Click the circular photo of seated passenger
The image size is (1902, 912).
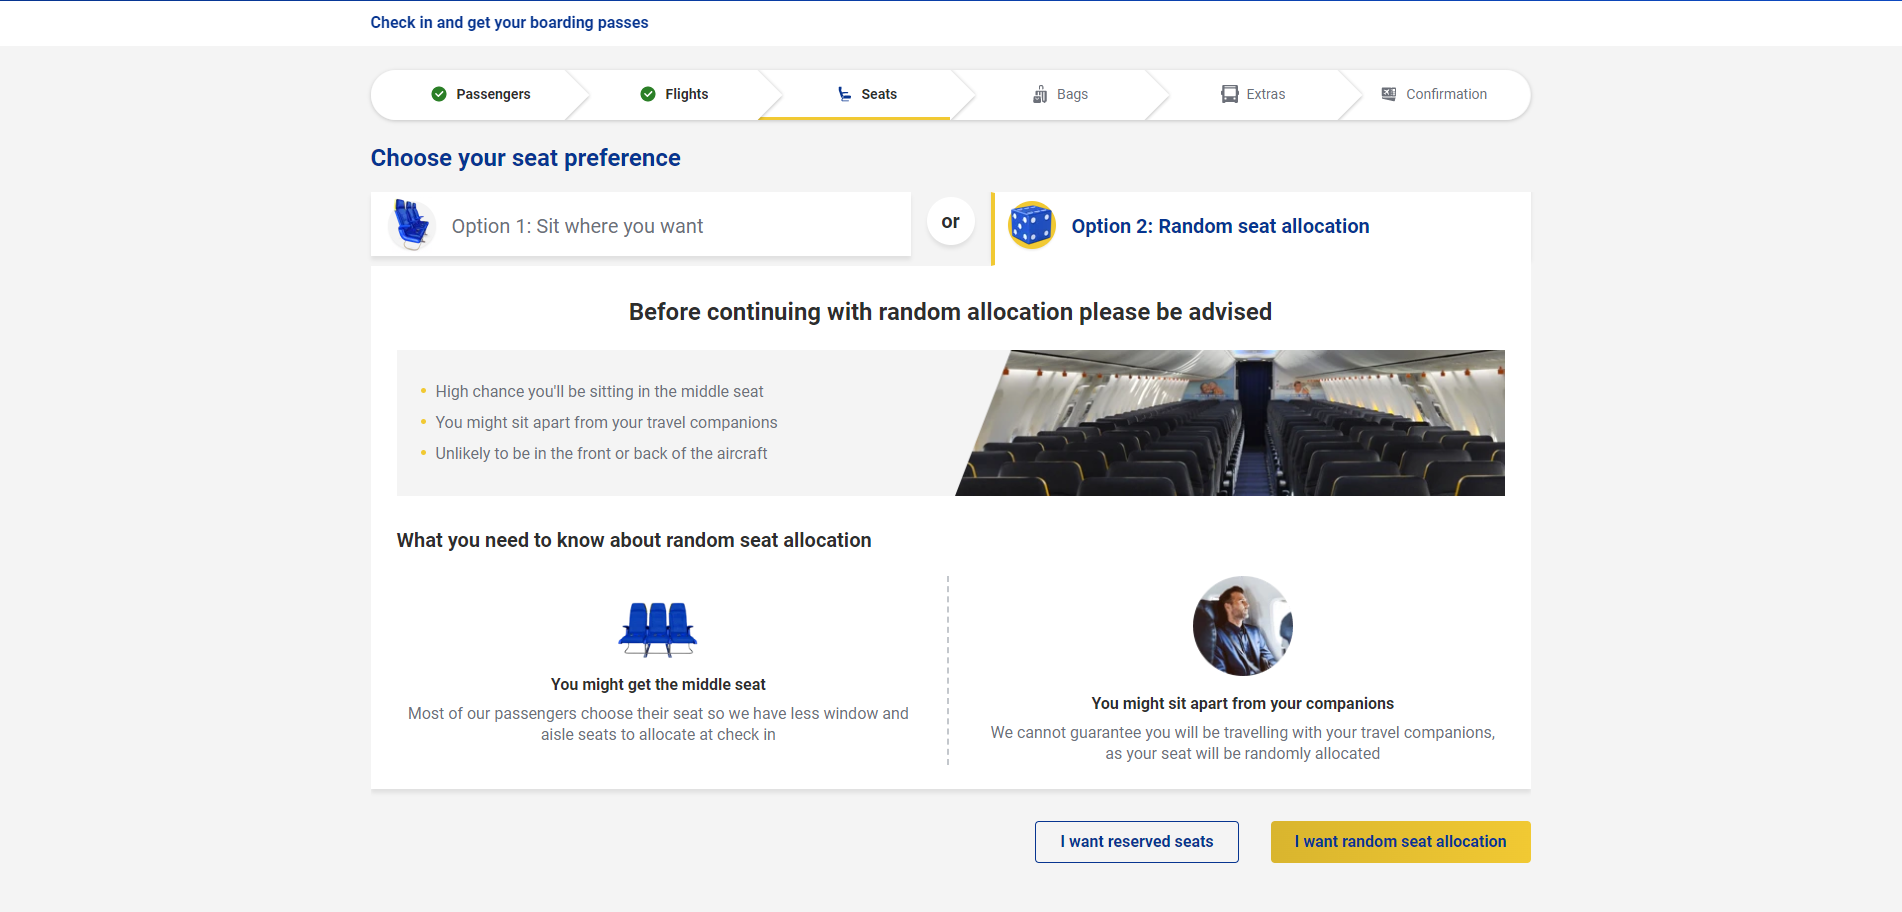[1242, 626]
